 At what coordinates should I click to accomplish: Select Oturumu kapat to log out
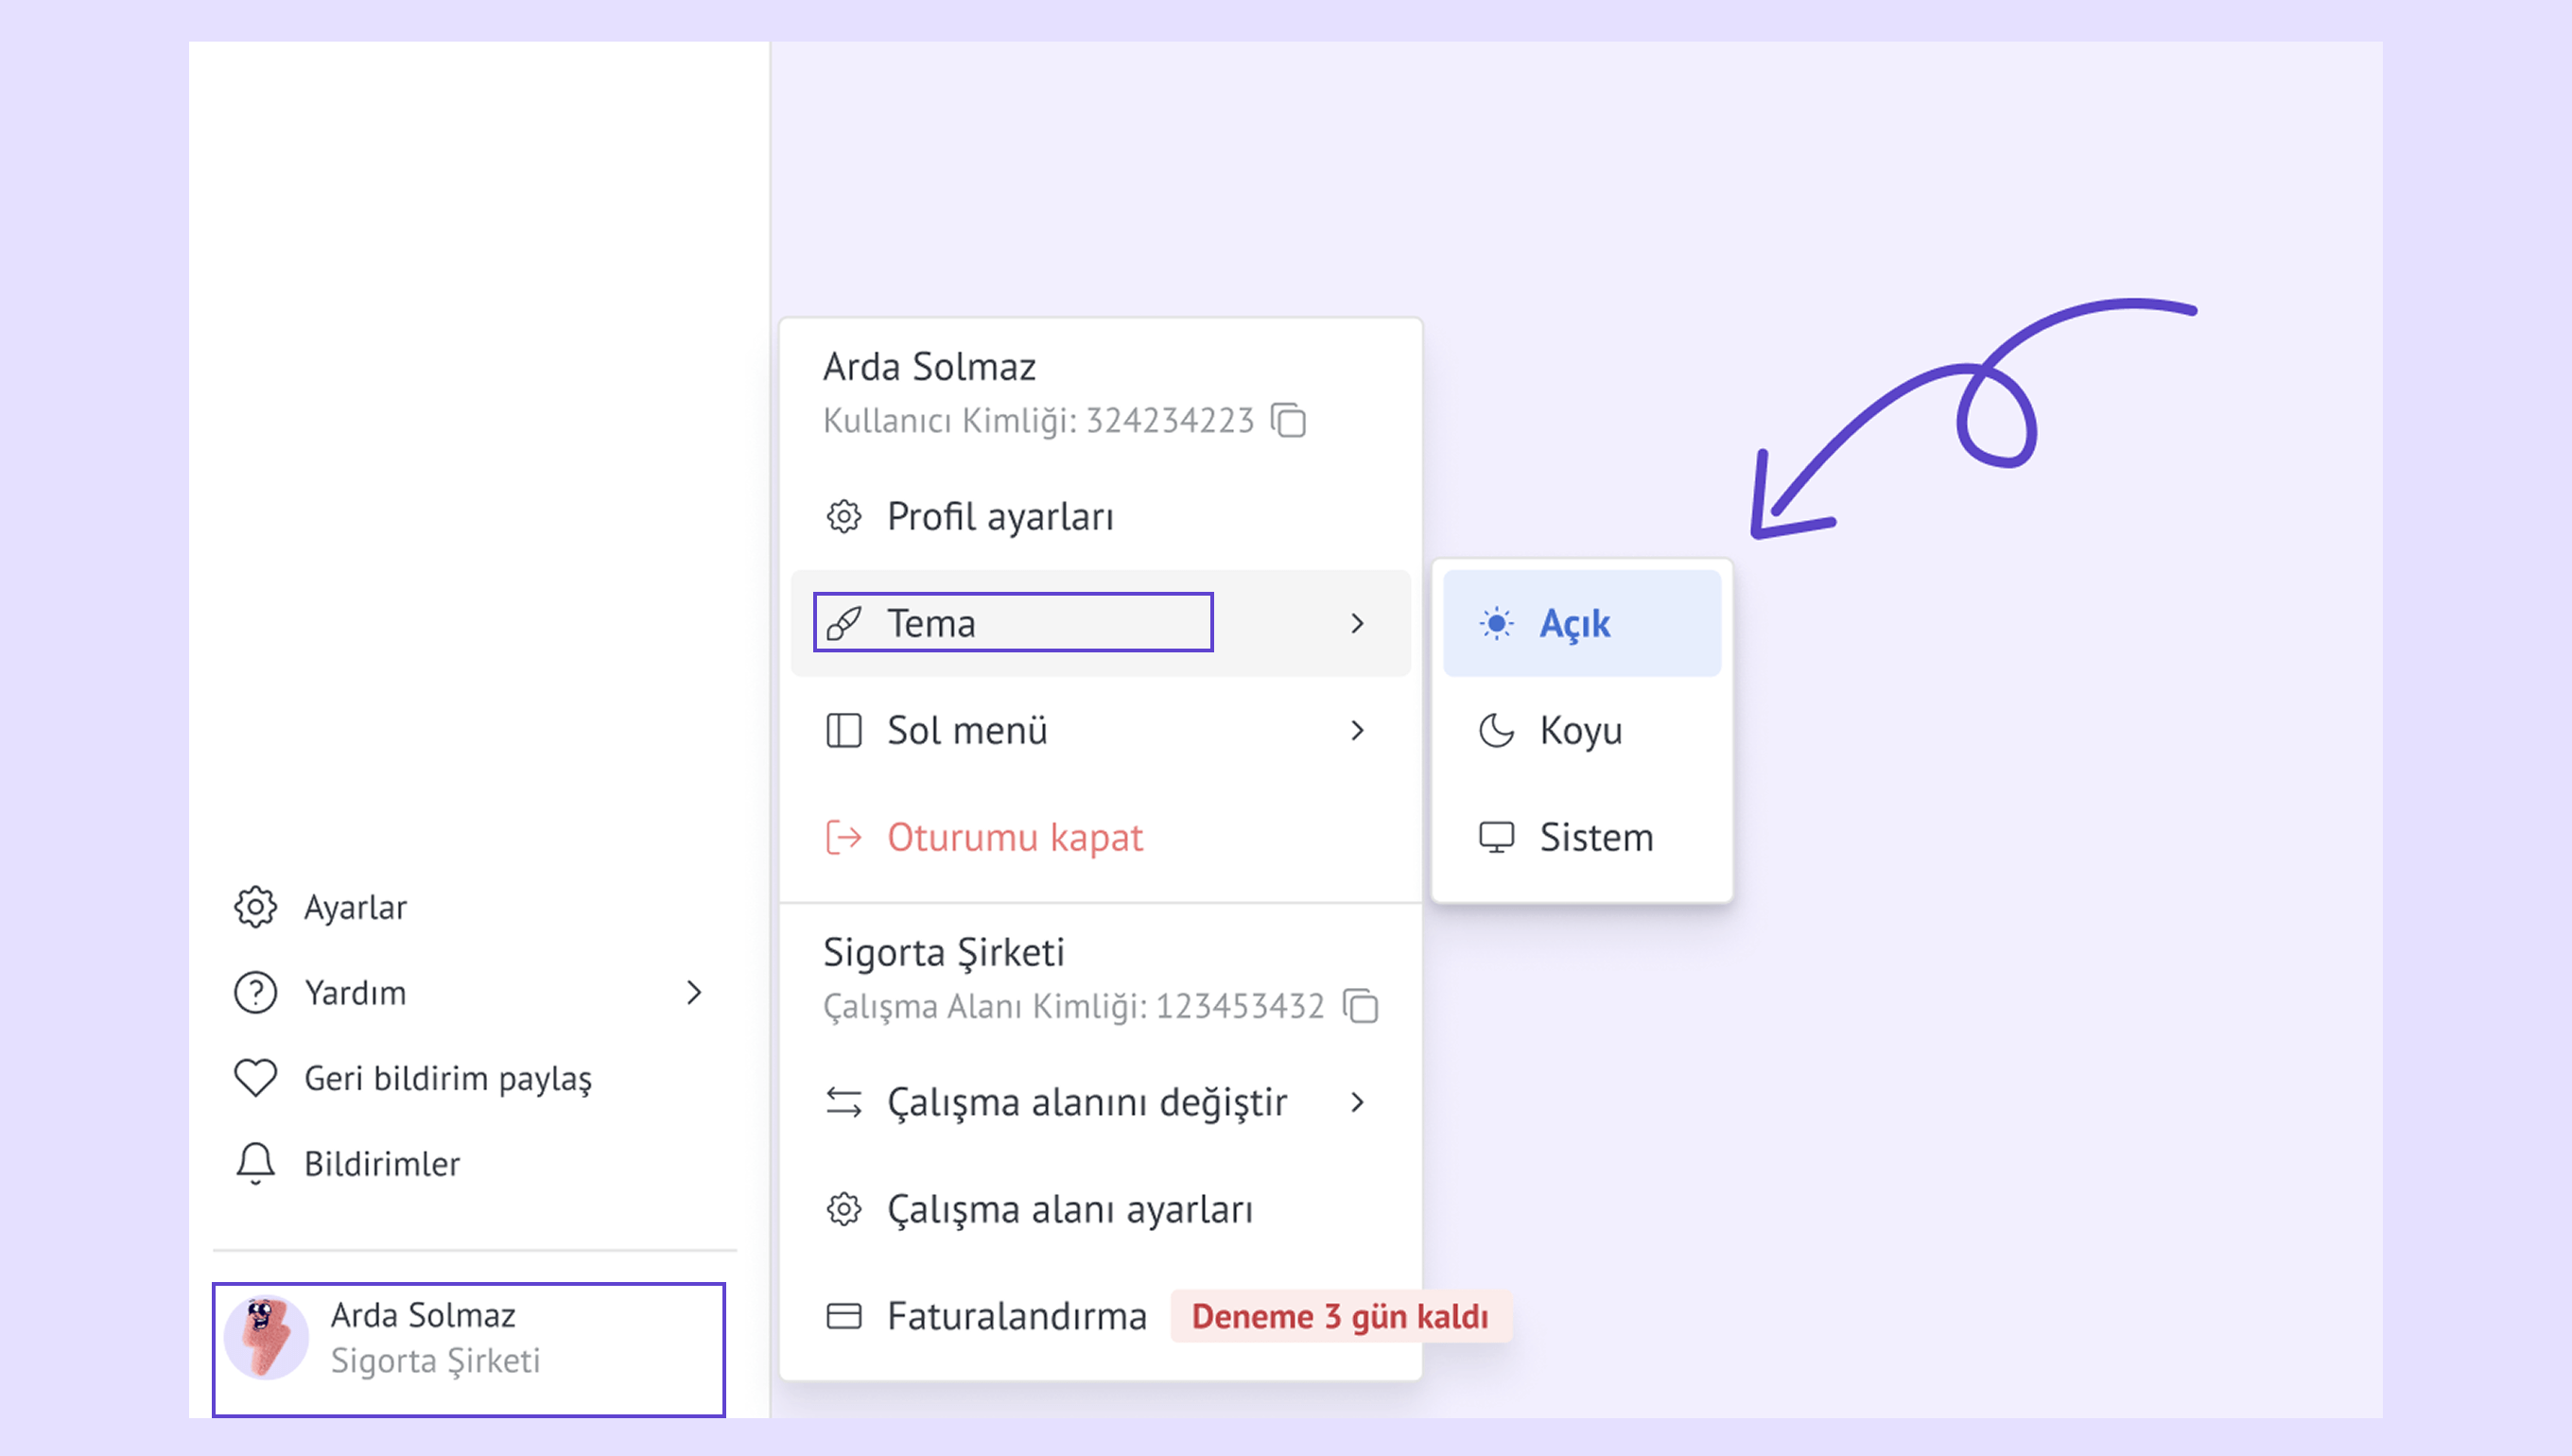coord(1014,837)
